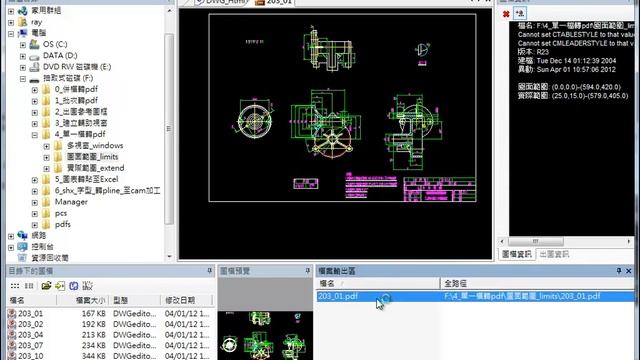Select the pcs folder
The image size is (640, 360).
pyautogui.click(x=61, y=213)
